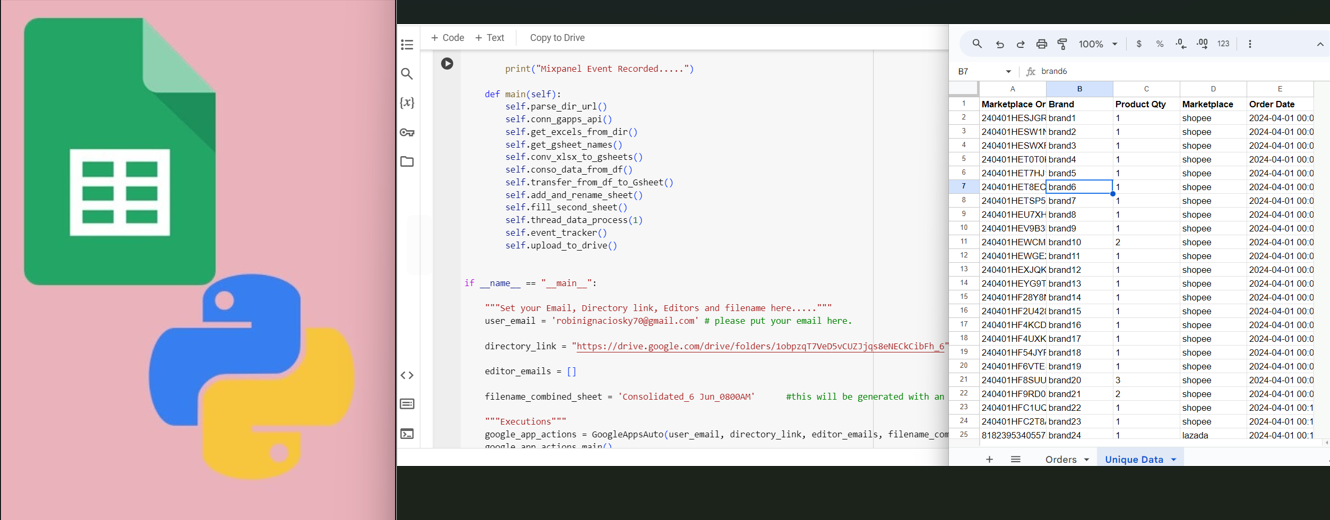The width and height of the screenshot is (1330, 520).
Task: Click the Copy to Drive button
Action: tap(557, 38)
